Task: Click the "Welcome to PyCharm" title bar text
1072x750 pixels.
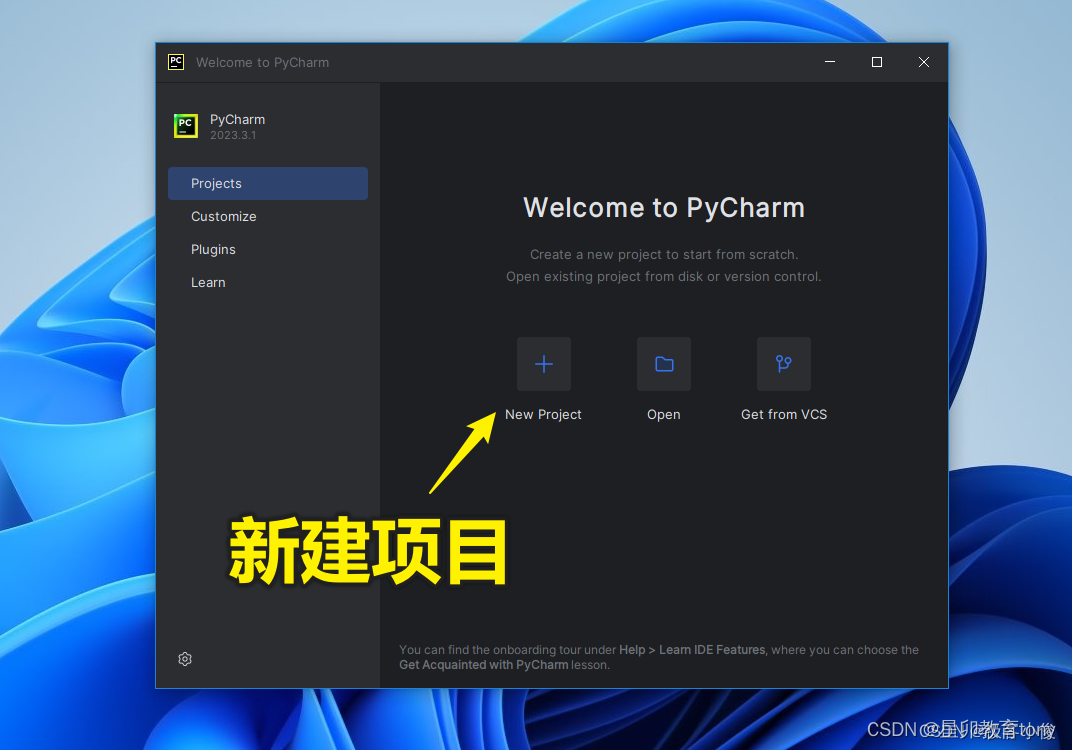Action: click(x=263, y=62)
